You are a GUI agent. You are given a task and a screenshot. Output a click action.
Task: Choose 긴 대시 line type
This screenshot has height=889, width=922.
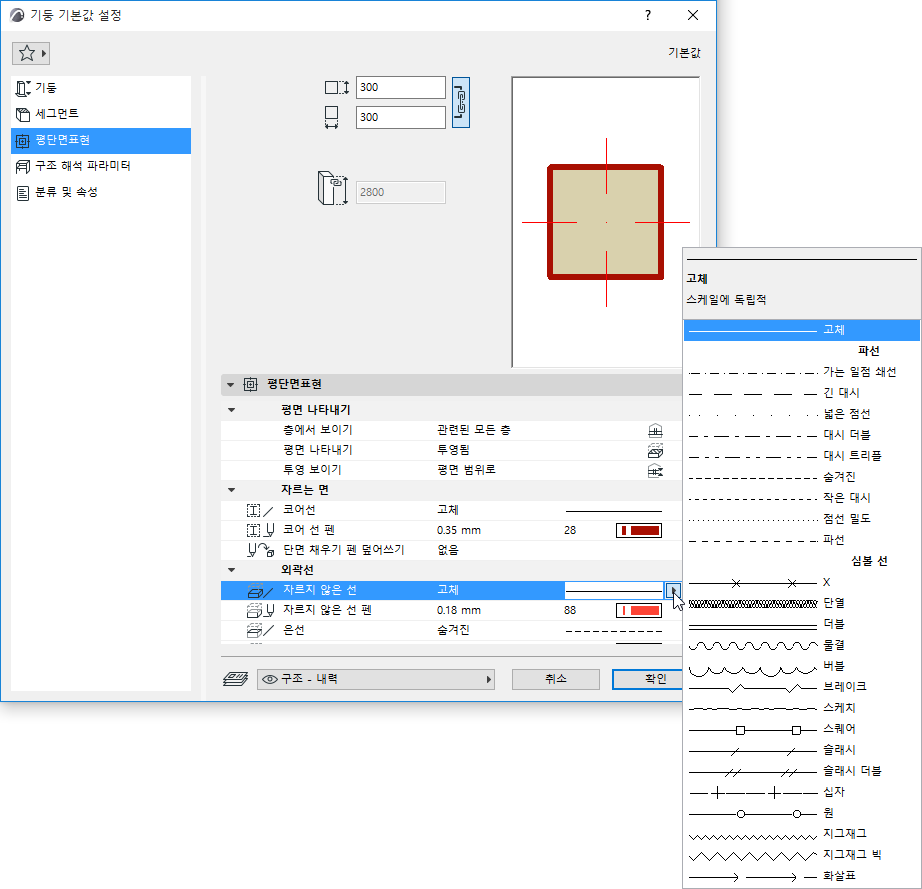coord(802,393)
